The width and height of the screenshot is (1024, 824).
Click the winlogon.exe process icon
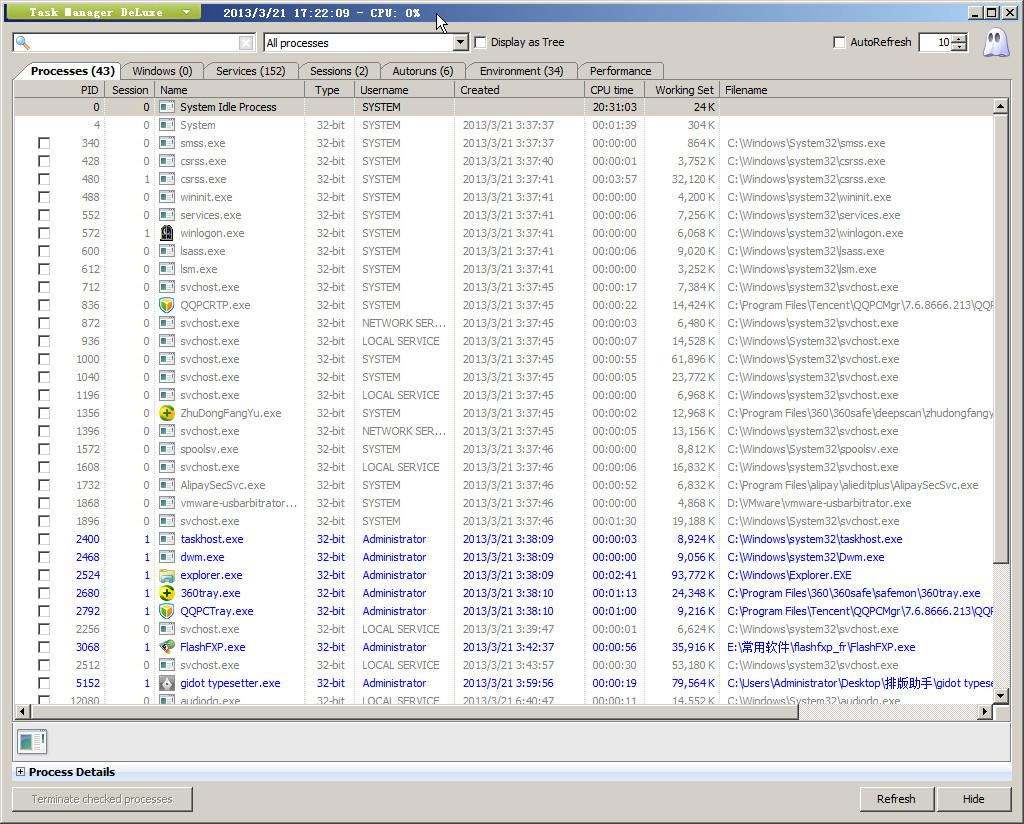167,233
